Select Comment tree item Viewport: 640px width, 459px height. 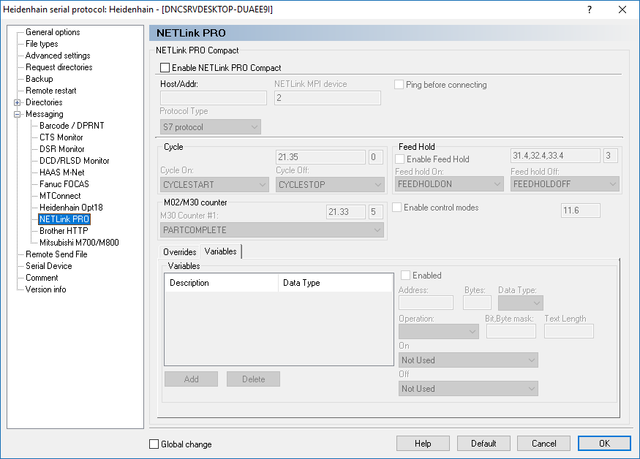(x=42, y=278)
